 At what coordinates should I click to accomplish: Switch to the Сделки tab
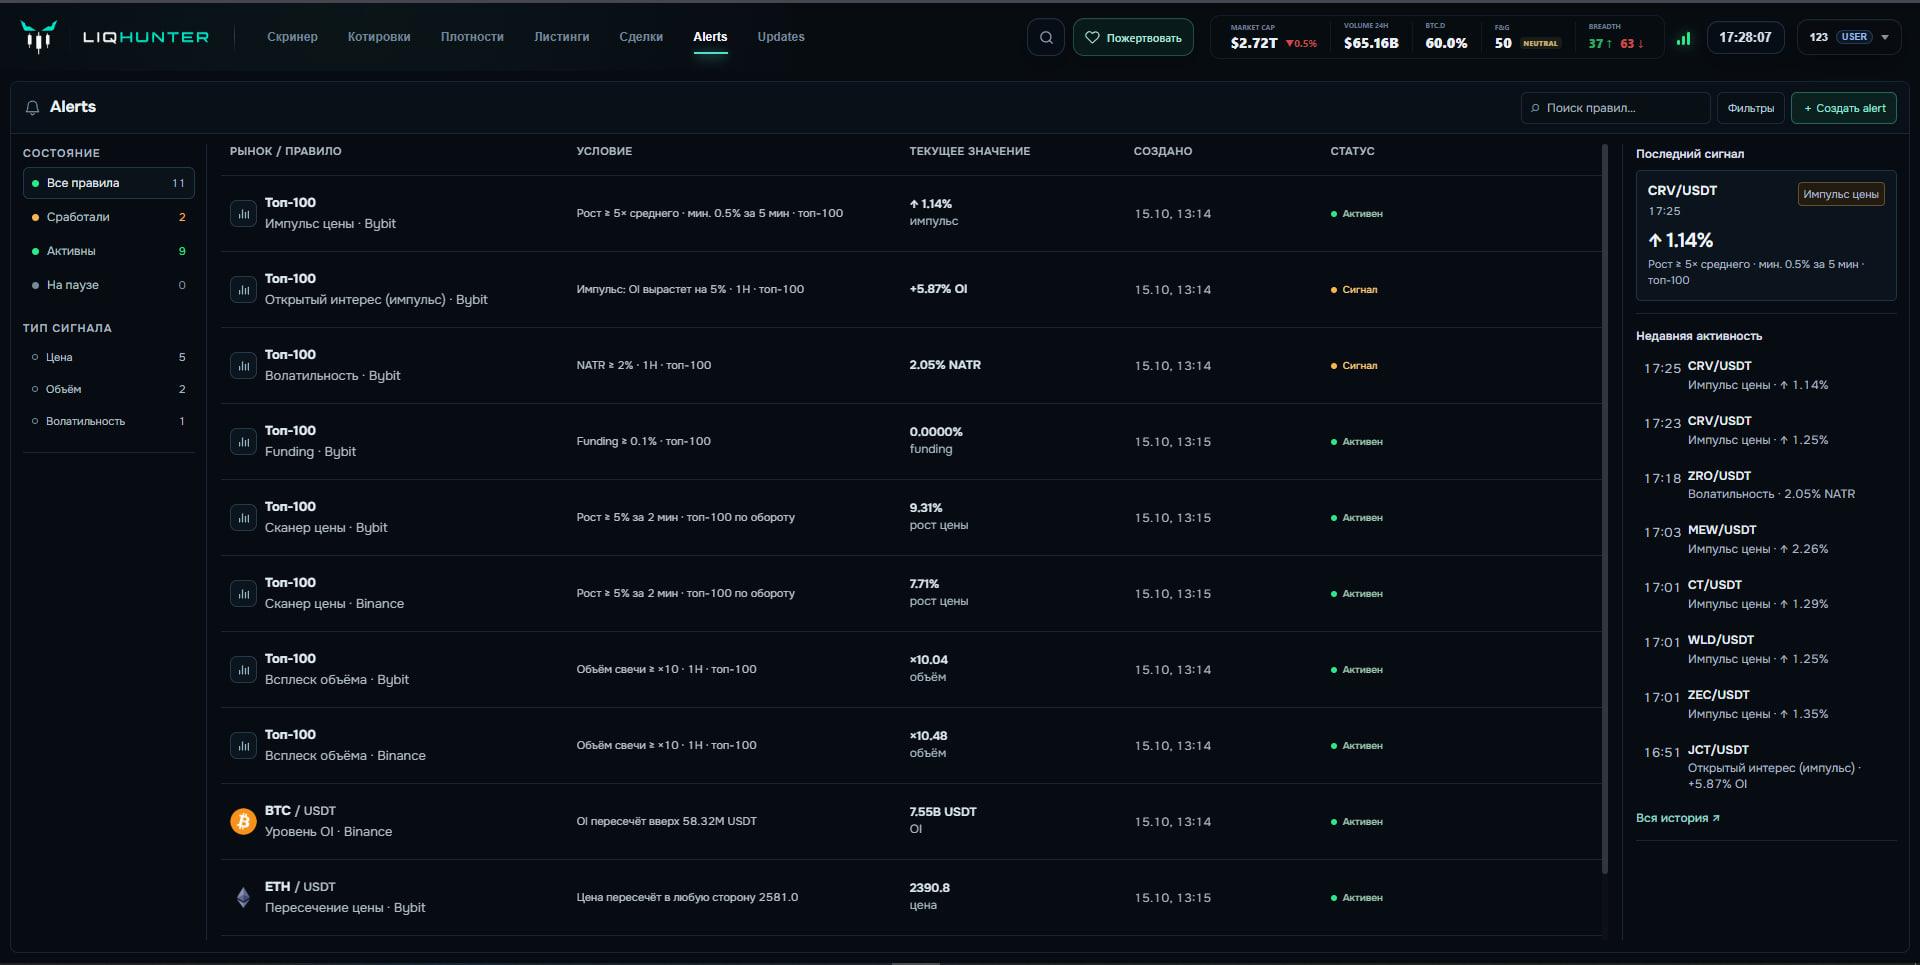click(x=641, y=37)
